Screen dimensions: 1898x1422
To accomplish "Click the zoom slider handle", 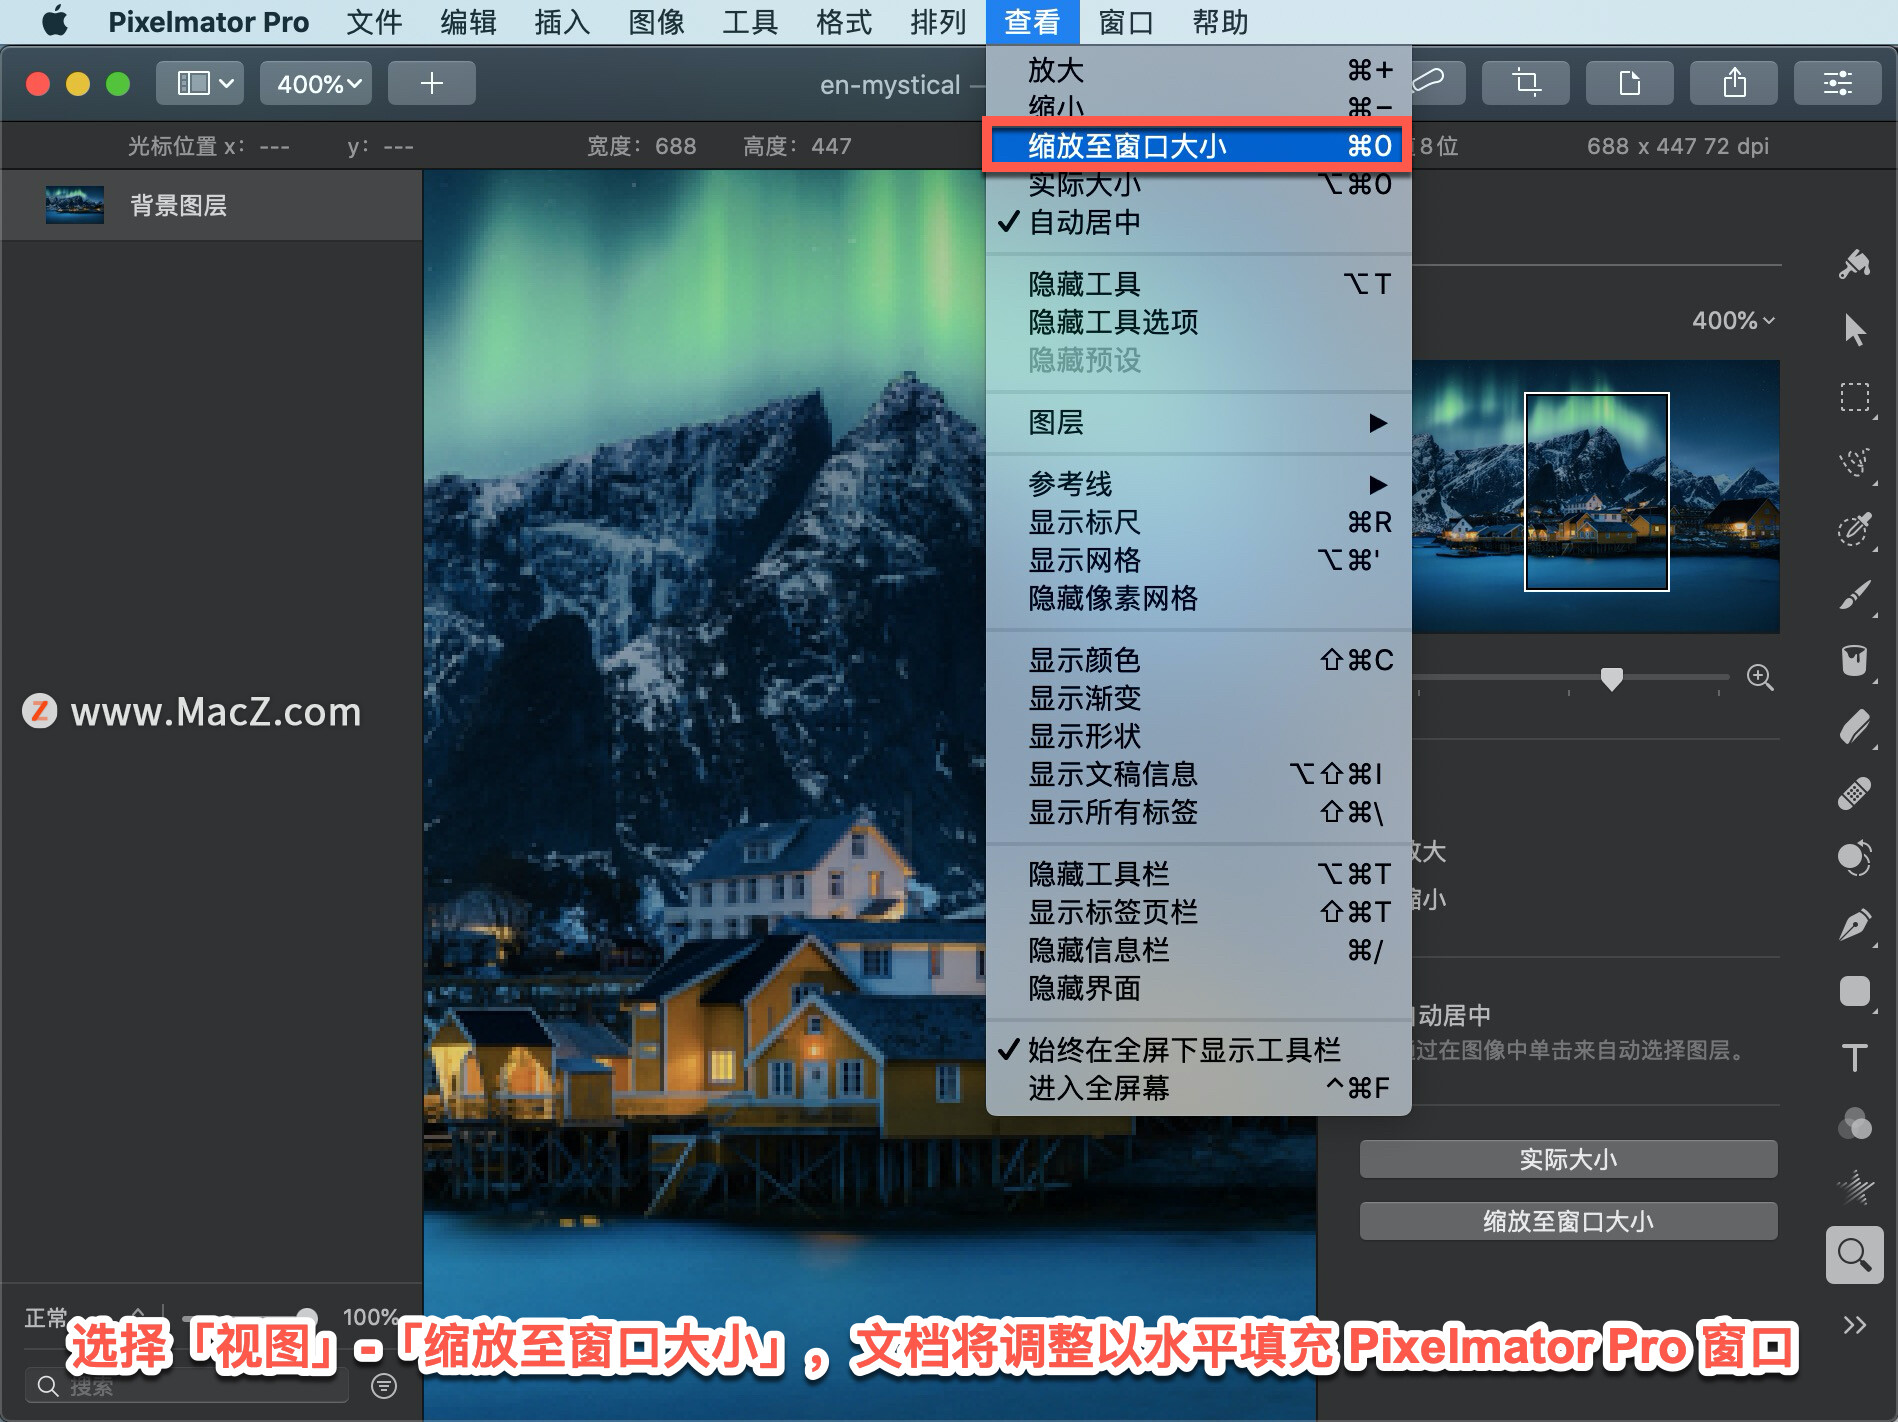I will [1611, 679].
